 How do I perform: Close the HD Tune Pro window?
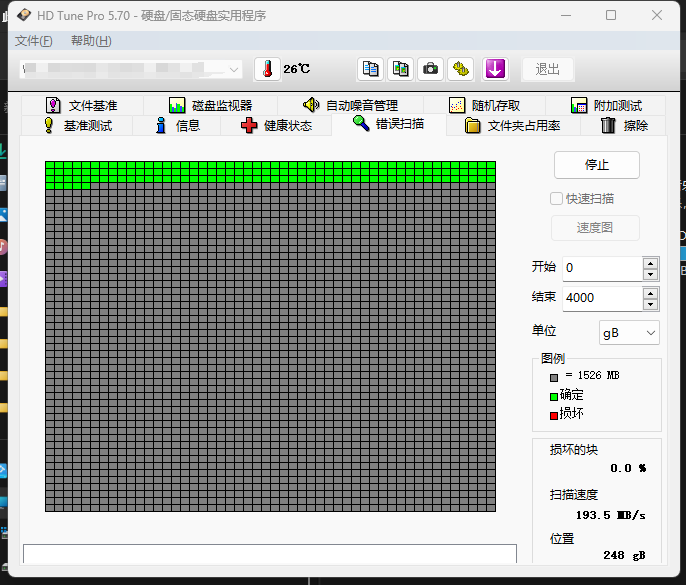(657, 15)
